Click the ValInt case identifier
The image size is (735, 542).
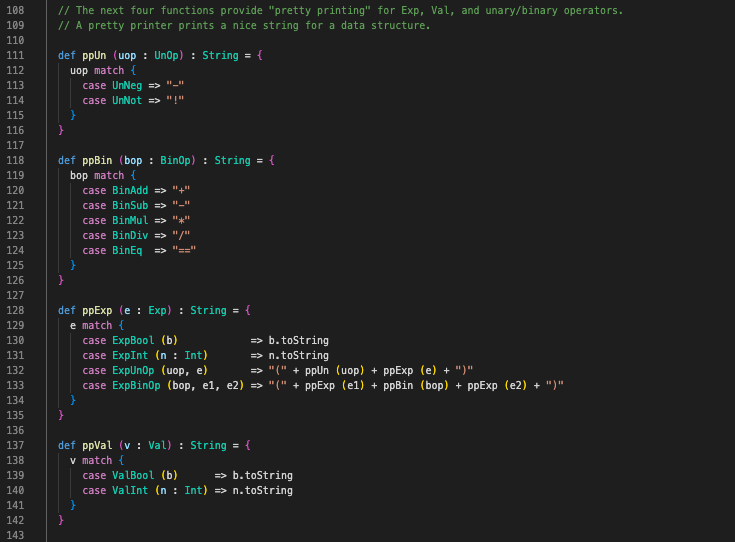coord(130,490)
